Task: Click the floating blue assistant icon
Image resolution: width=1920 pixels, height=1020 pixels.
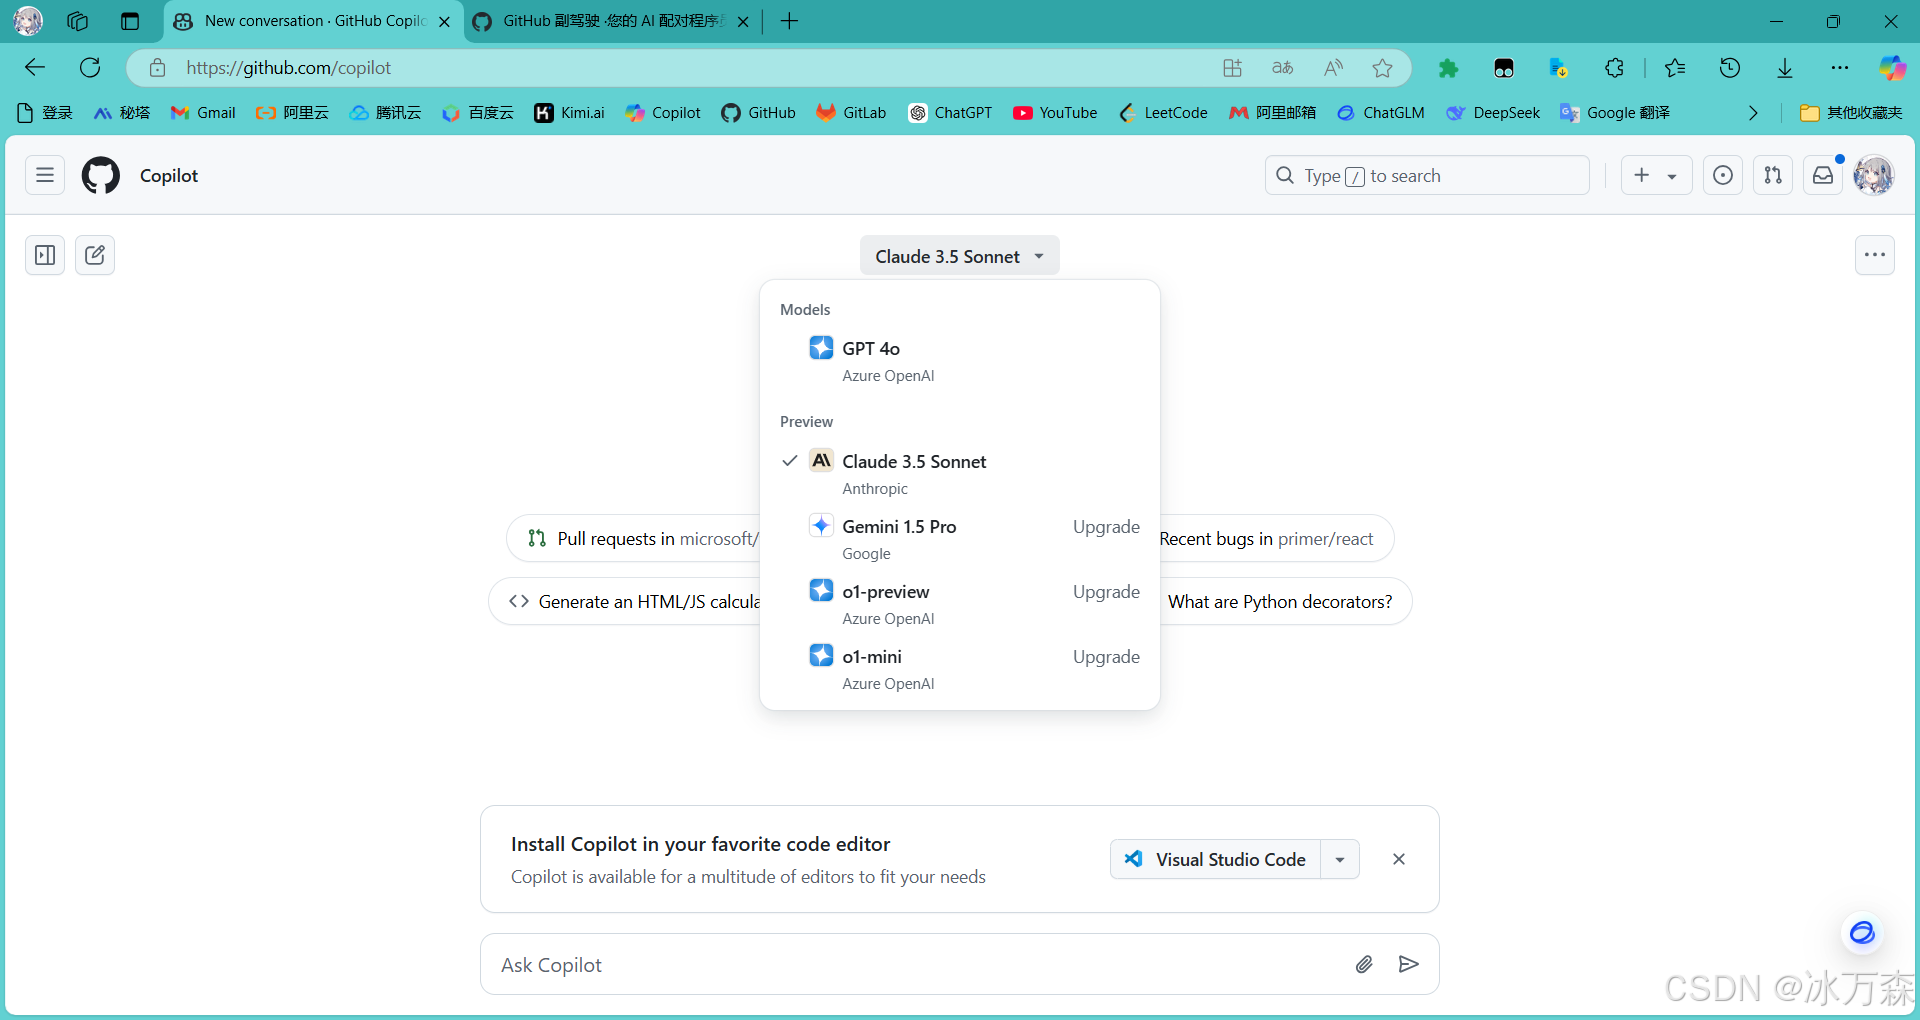Action: click(1862, 933)
